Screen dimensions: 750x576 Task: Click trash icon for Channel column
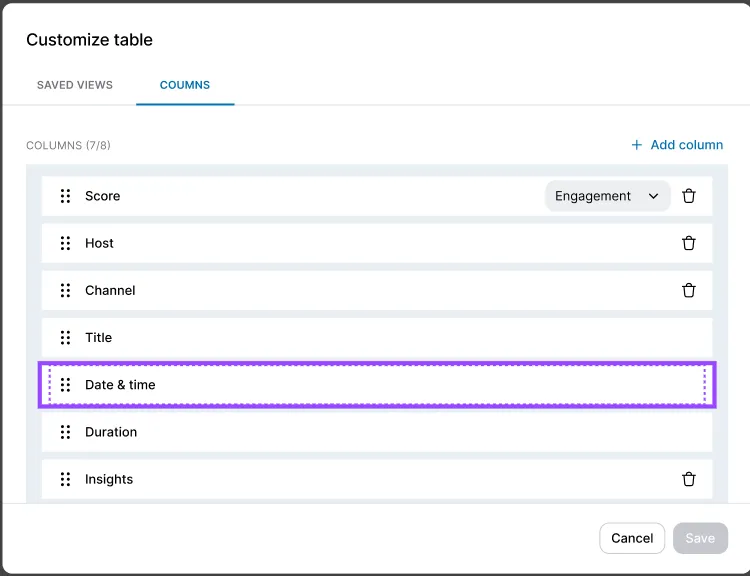tap(688, 290)
